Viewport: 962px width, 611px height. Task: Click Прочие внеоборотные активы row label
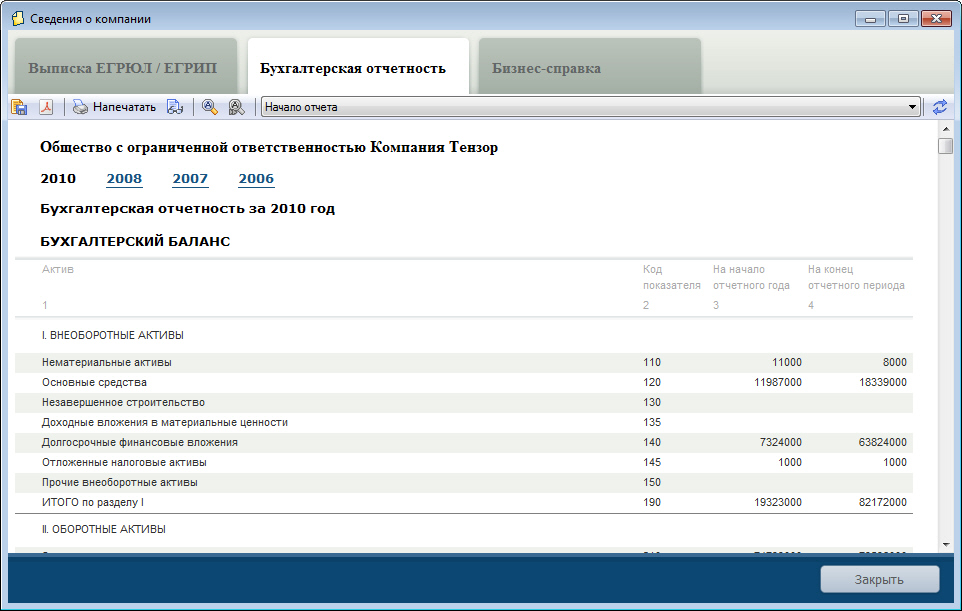(120, 482)
